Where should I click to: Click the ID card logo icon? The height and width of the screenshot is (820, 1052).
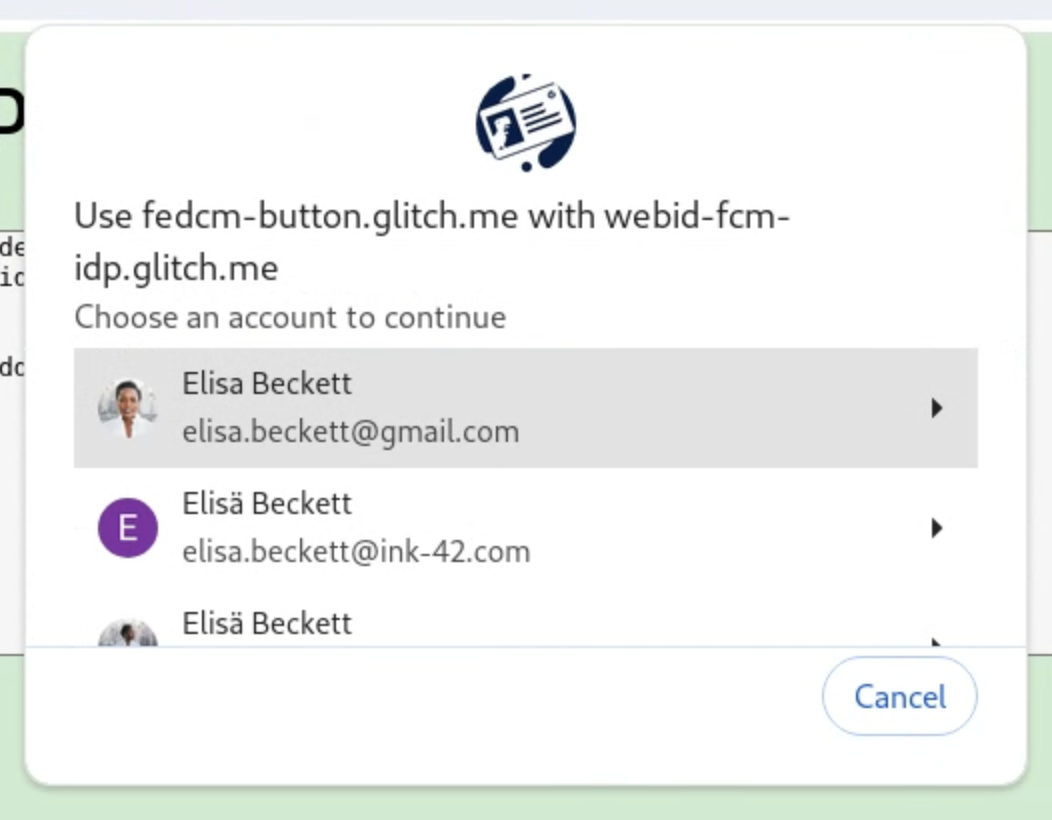[x=525, y=122]
